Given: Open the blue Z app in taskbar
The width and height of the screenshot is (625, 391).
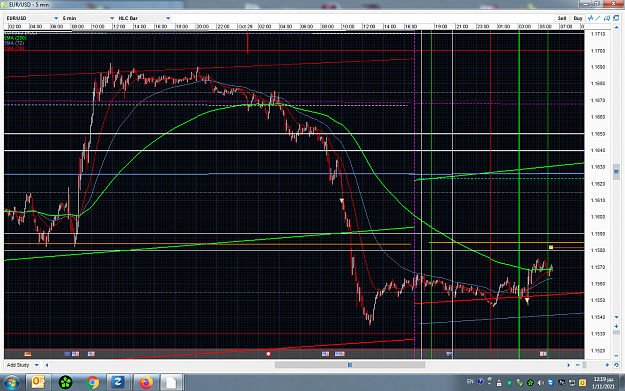Looking at the screenshot, I should pos(118,383).
